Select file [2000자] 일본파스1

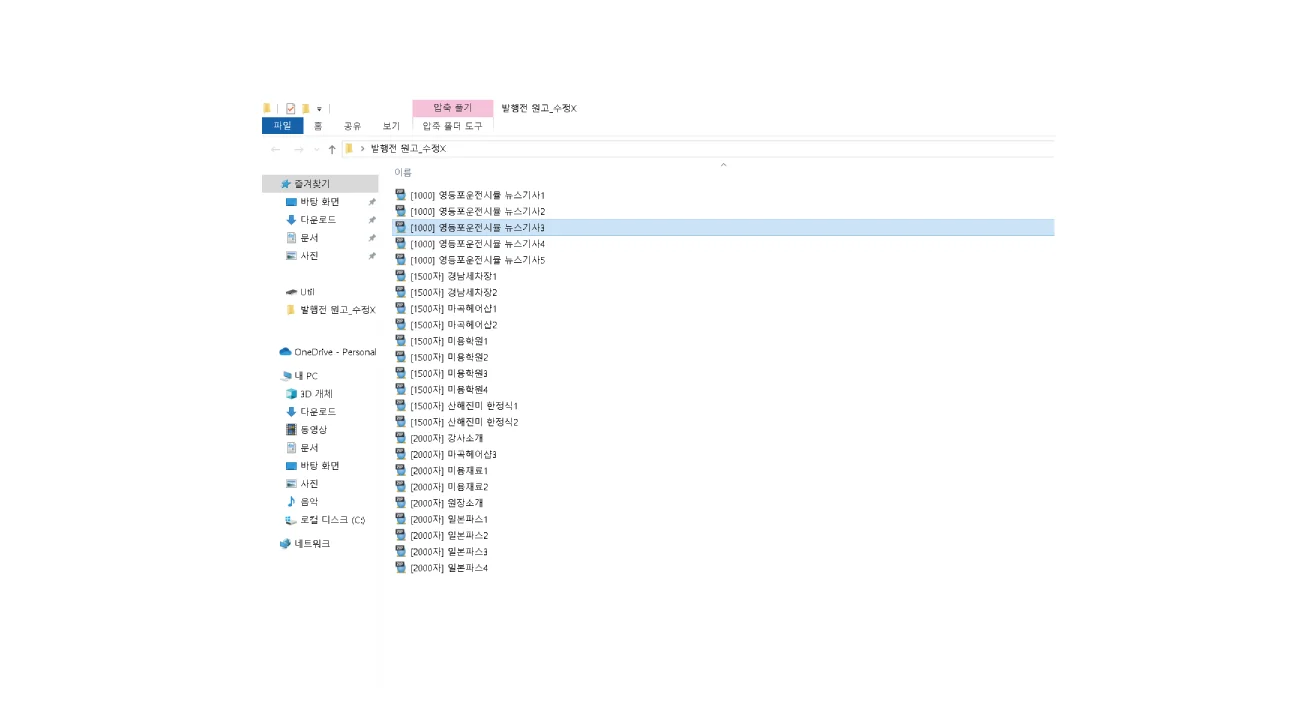point(449,519)
